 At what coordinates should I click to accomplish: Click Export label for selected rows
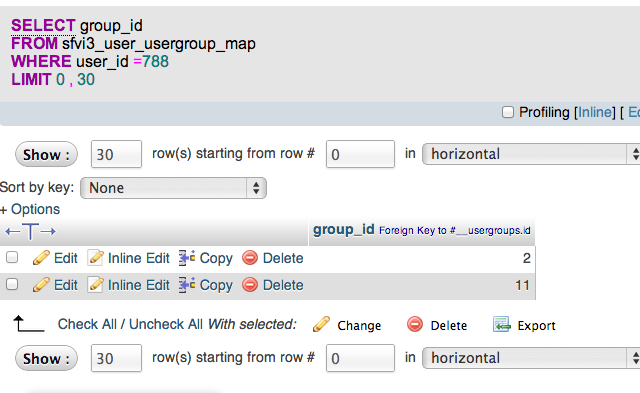tap(536, 326)
